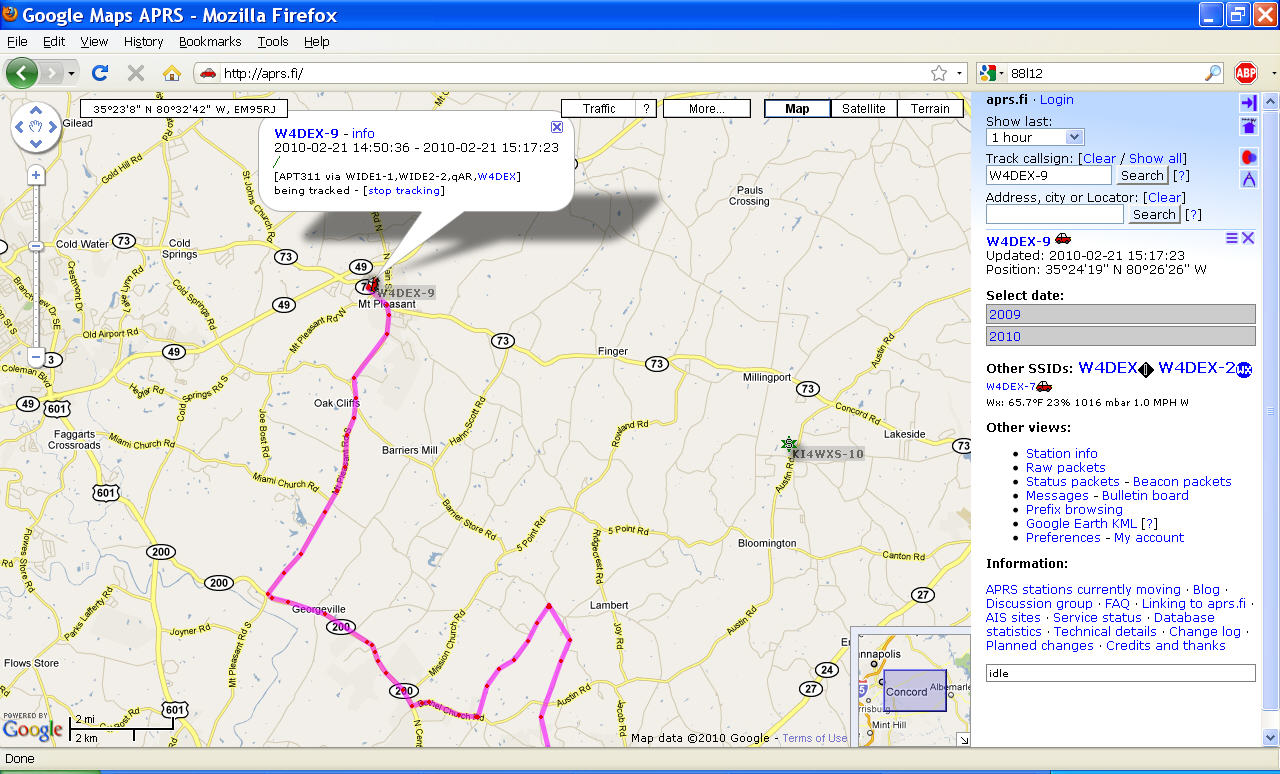Click the Track callsign input field

point(1048,175)
